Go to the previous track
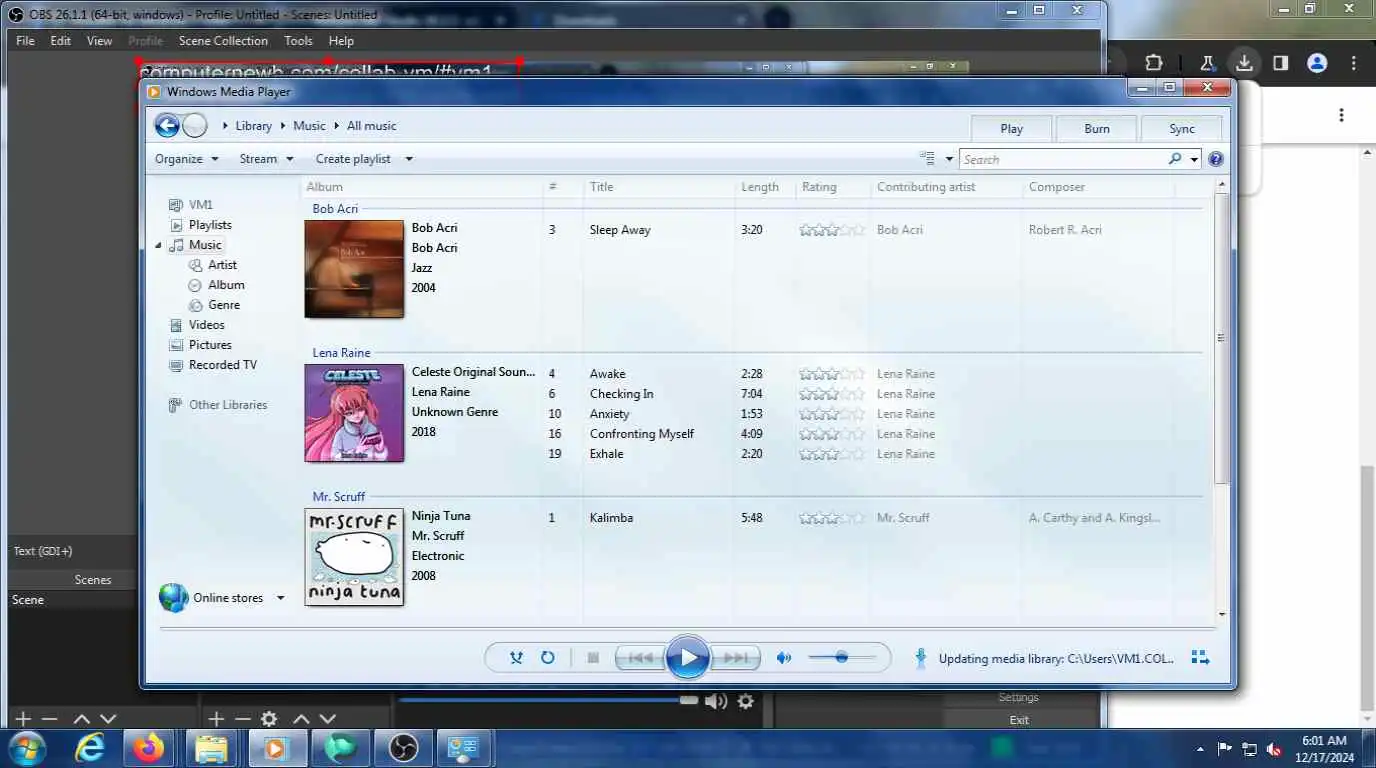 pos(640,658)
